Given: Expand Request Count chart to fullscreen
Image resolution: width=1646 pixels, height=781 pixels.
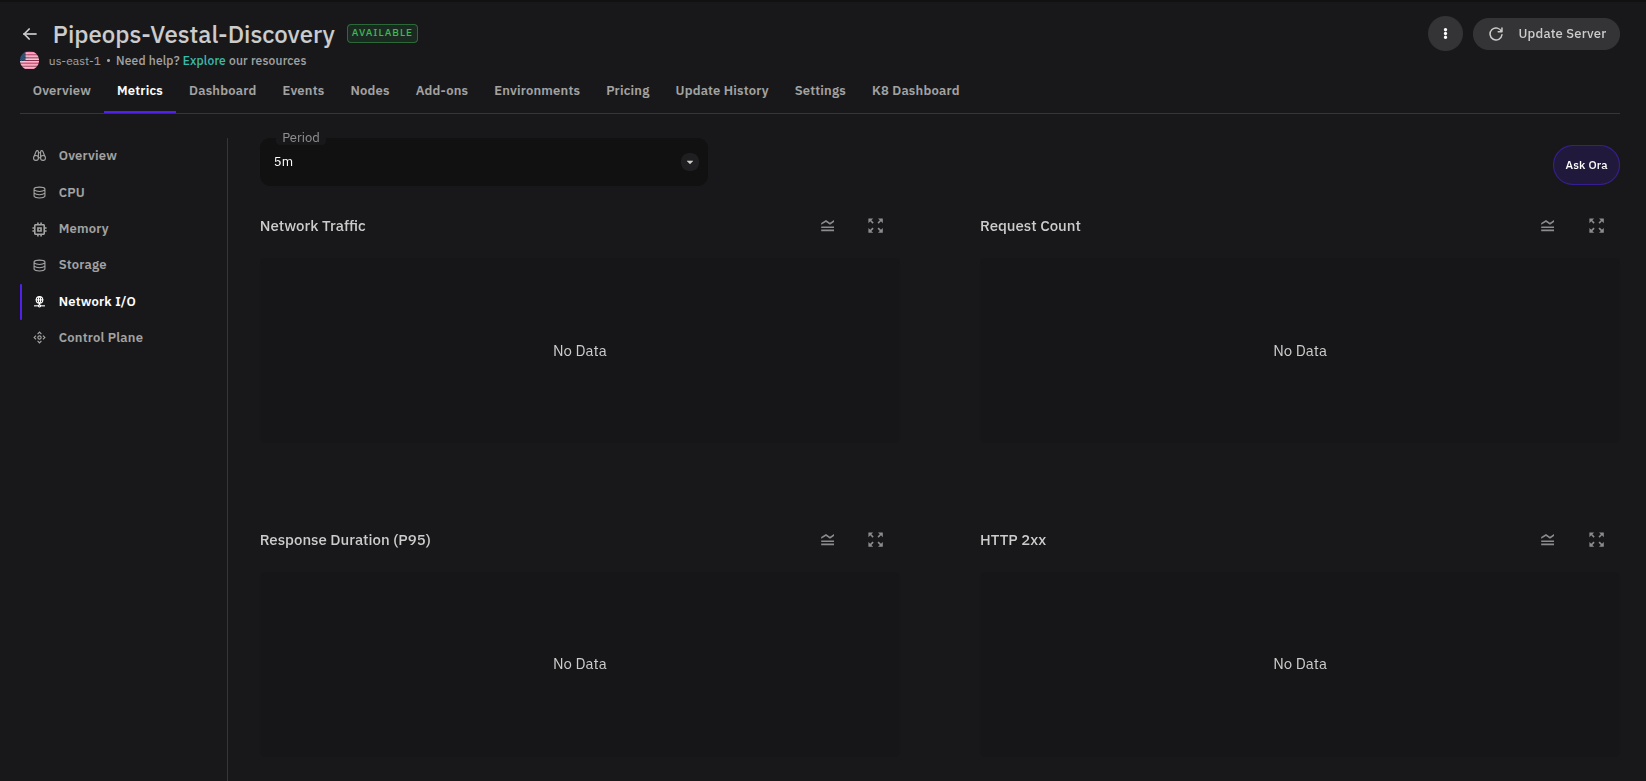Looking at the screenshot, I should point(1596,226).
